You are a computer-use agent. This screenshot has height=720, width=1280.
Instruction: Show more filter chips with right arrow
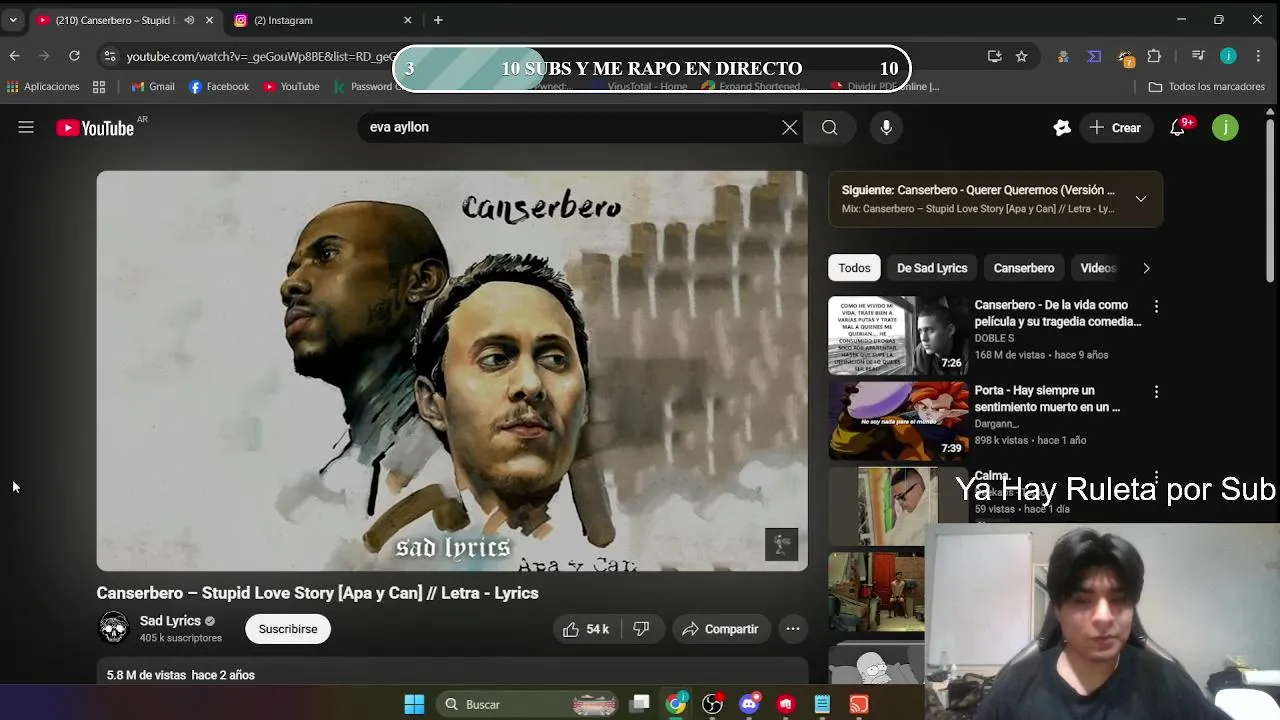pyautogui.click(x=1146, y=268)
